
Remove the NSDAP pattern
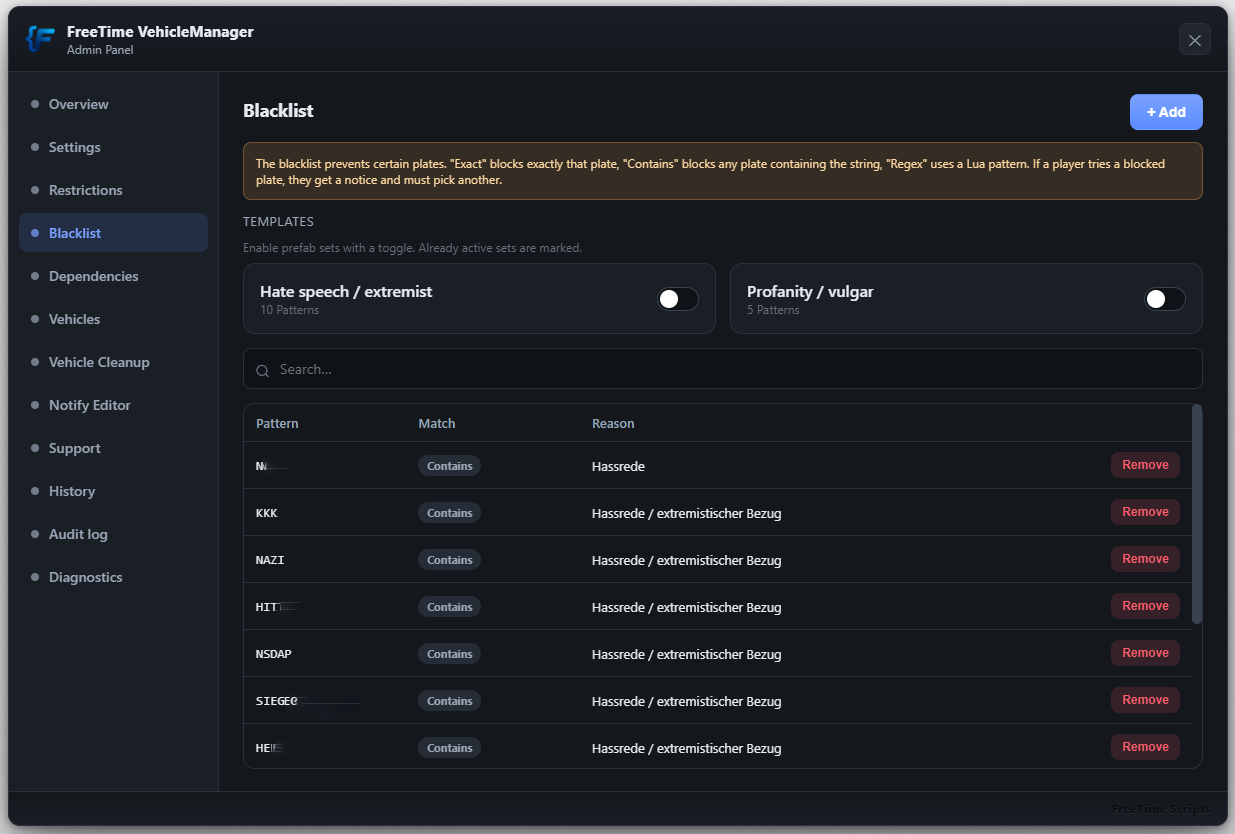pyautogui.click(x=1145, y=653)
